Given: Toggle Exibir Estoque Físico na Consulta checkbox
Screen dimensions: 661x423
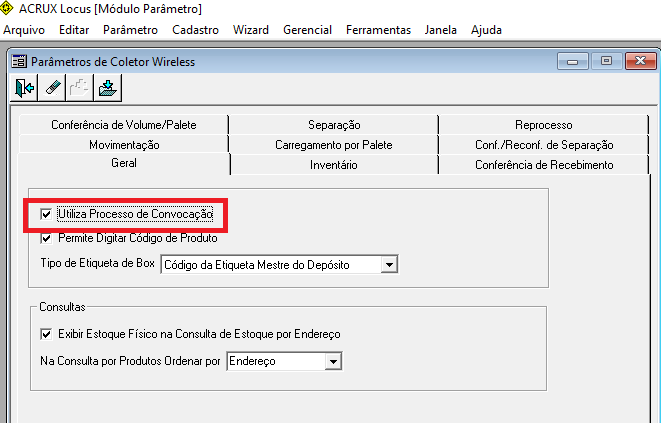Looking at the screenshot, I should point(46,334).
